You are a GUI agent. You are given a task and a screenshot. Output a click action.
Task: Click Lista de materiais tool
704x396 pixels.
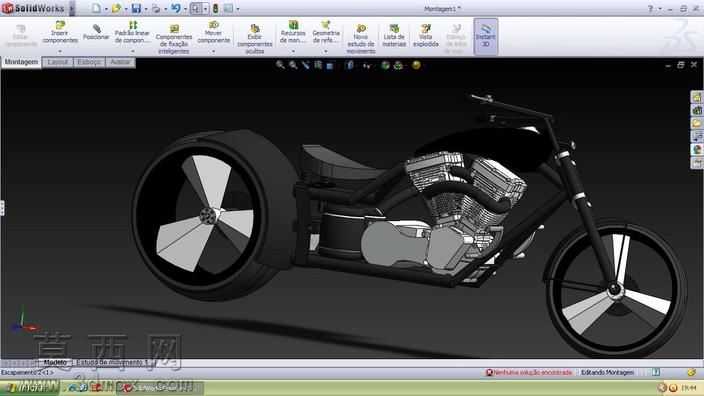point(394,36)
